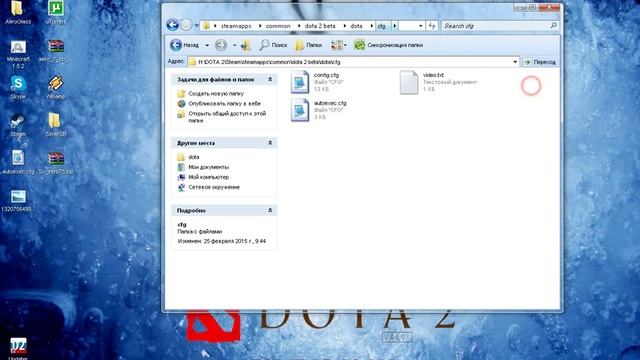This screenshot has width=640, height=360.
Task: Select the Steam desktop shortcut
Action: click(18, 125)
